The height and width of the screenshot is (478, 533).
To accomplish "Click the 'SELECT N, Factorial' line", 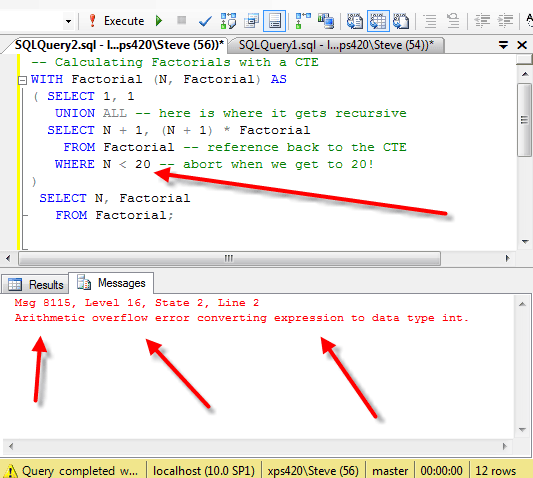I will [x=115, y=198].
